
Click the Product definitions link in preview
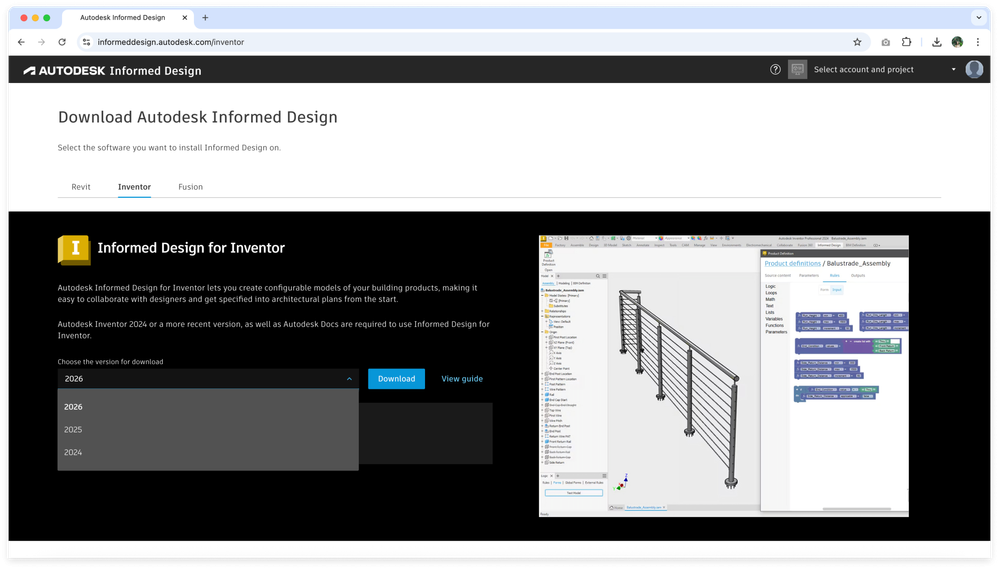[793, 263]
